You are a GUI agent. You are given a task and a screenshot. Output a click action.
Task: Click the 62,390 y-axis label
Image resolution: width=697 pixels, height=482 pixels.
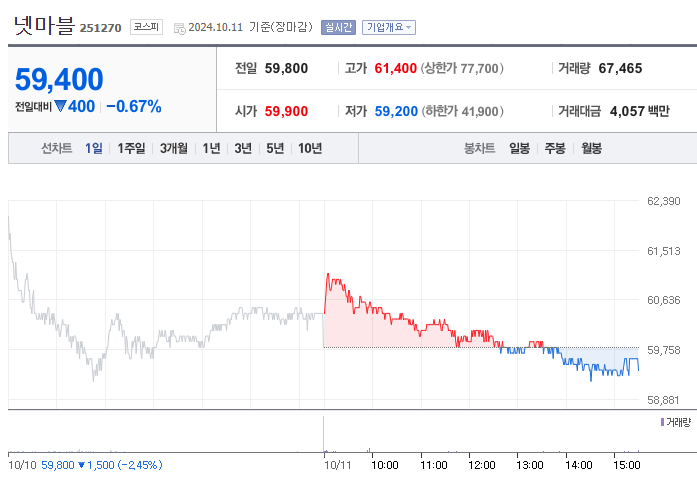coord(664,201)
